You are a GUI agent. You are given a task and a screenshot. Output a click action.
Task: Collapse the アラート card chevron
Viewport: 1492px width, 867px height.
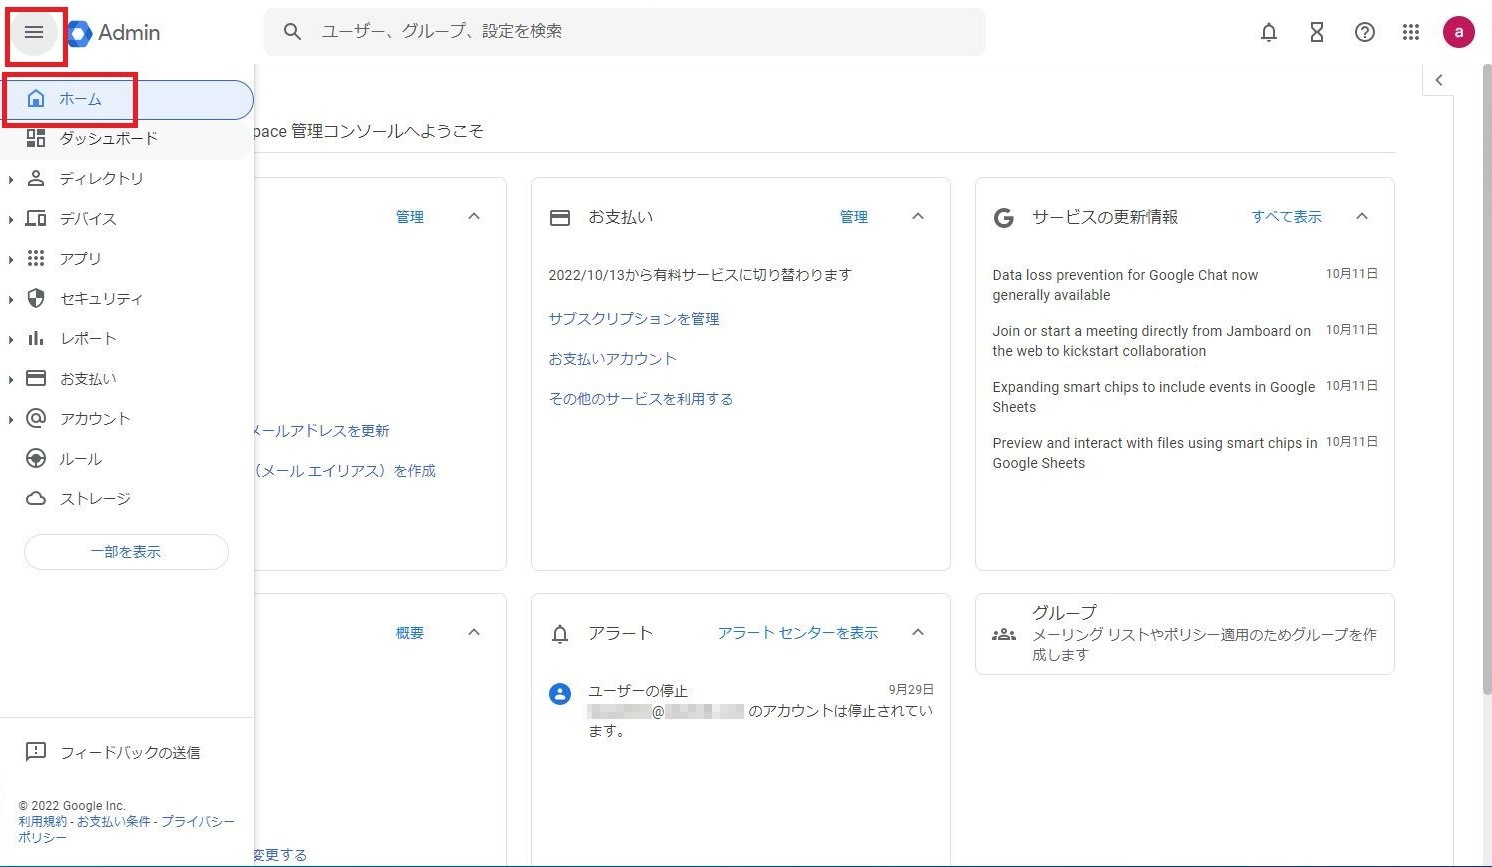click(x=918, y=632)
